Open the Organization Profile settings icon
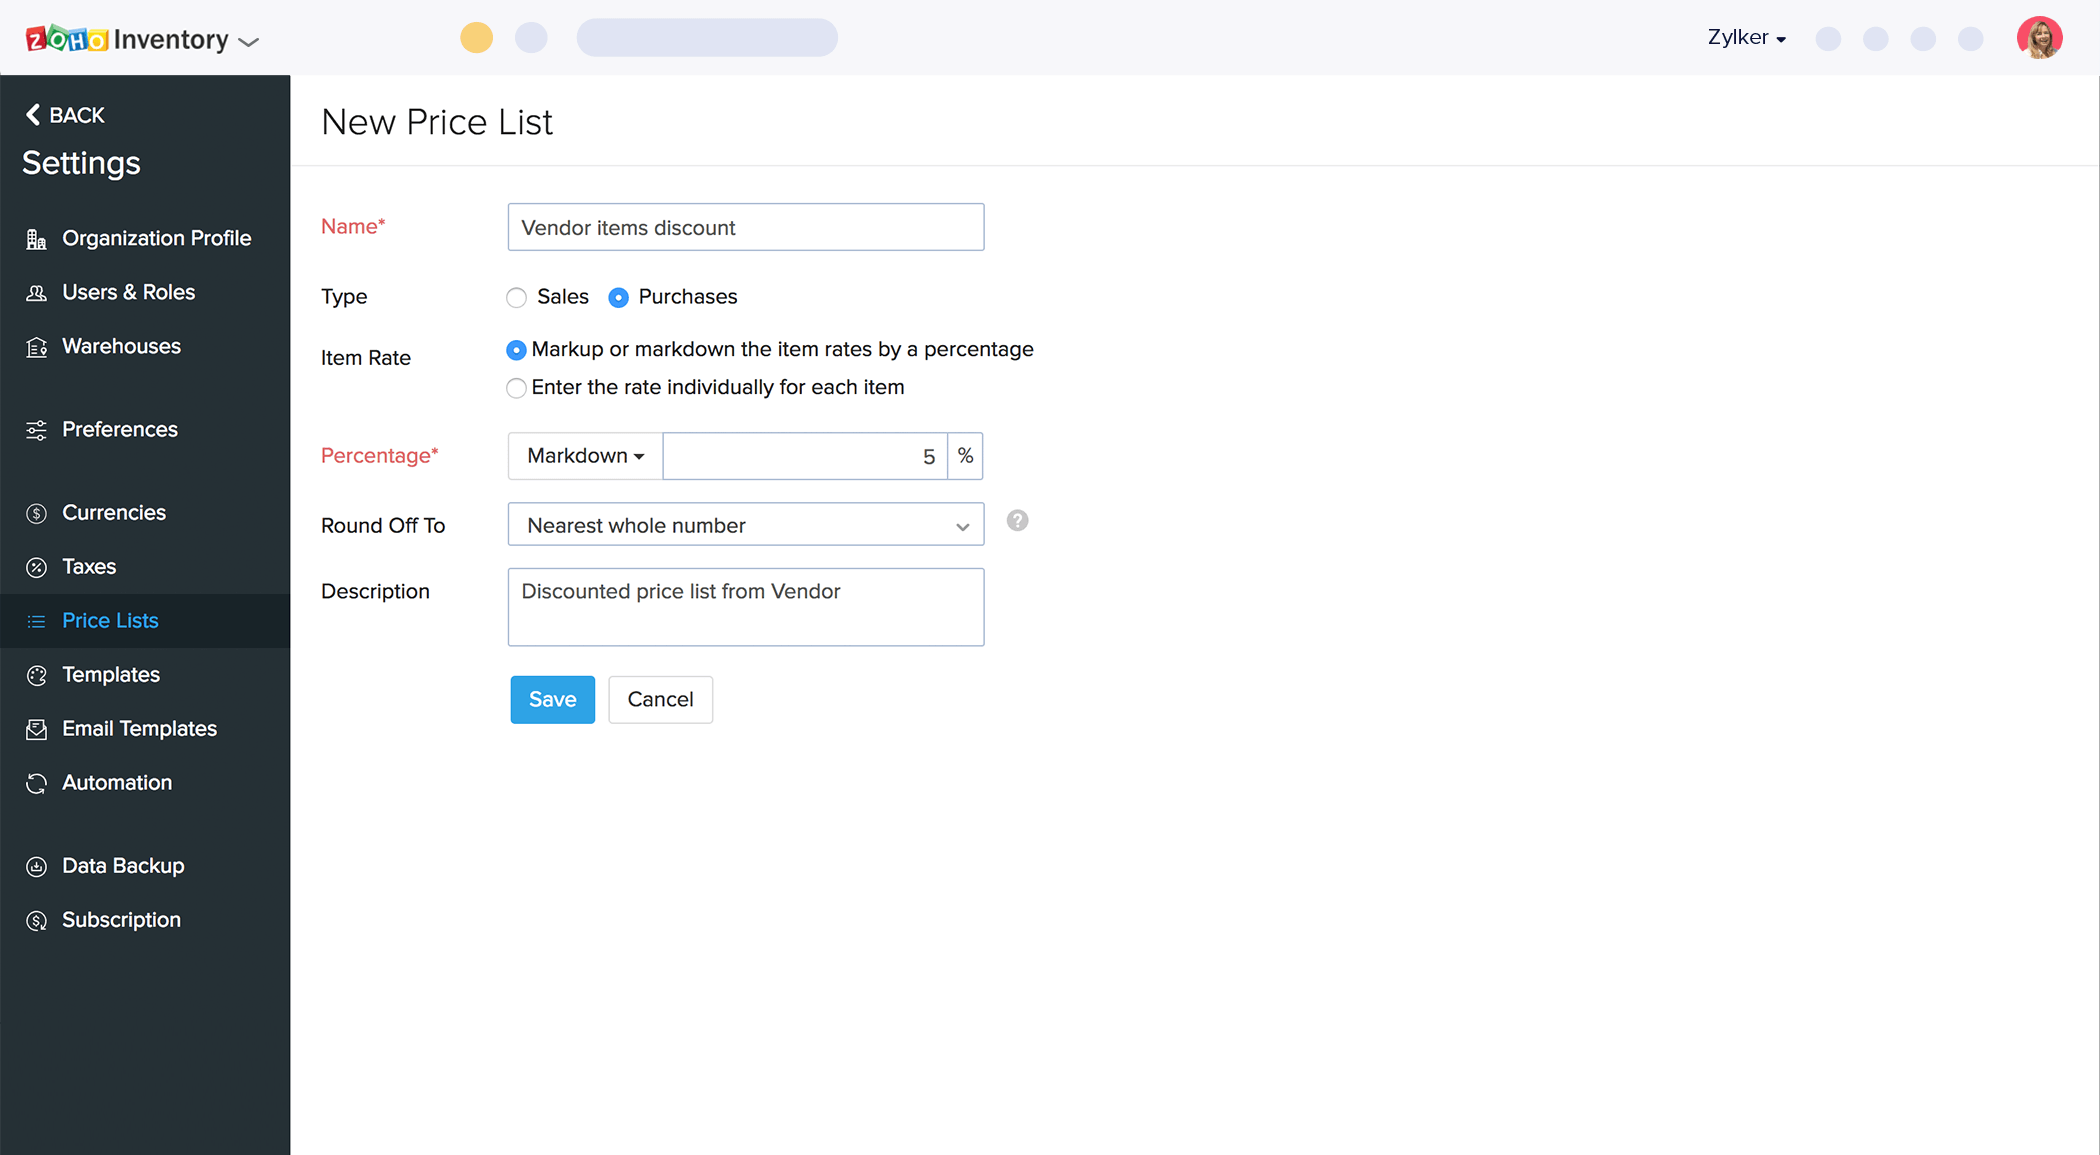This screenshot has height=1155, width=2100. pos(36,238)
